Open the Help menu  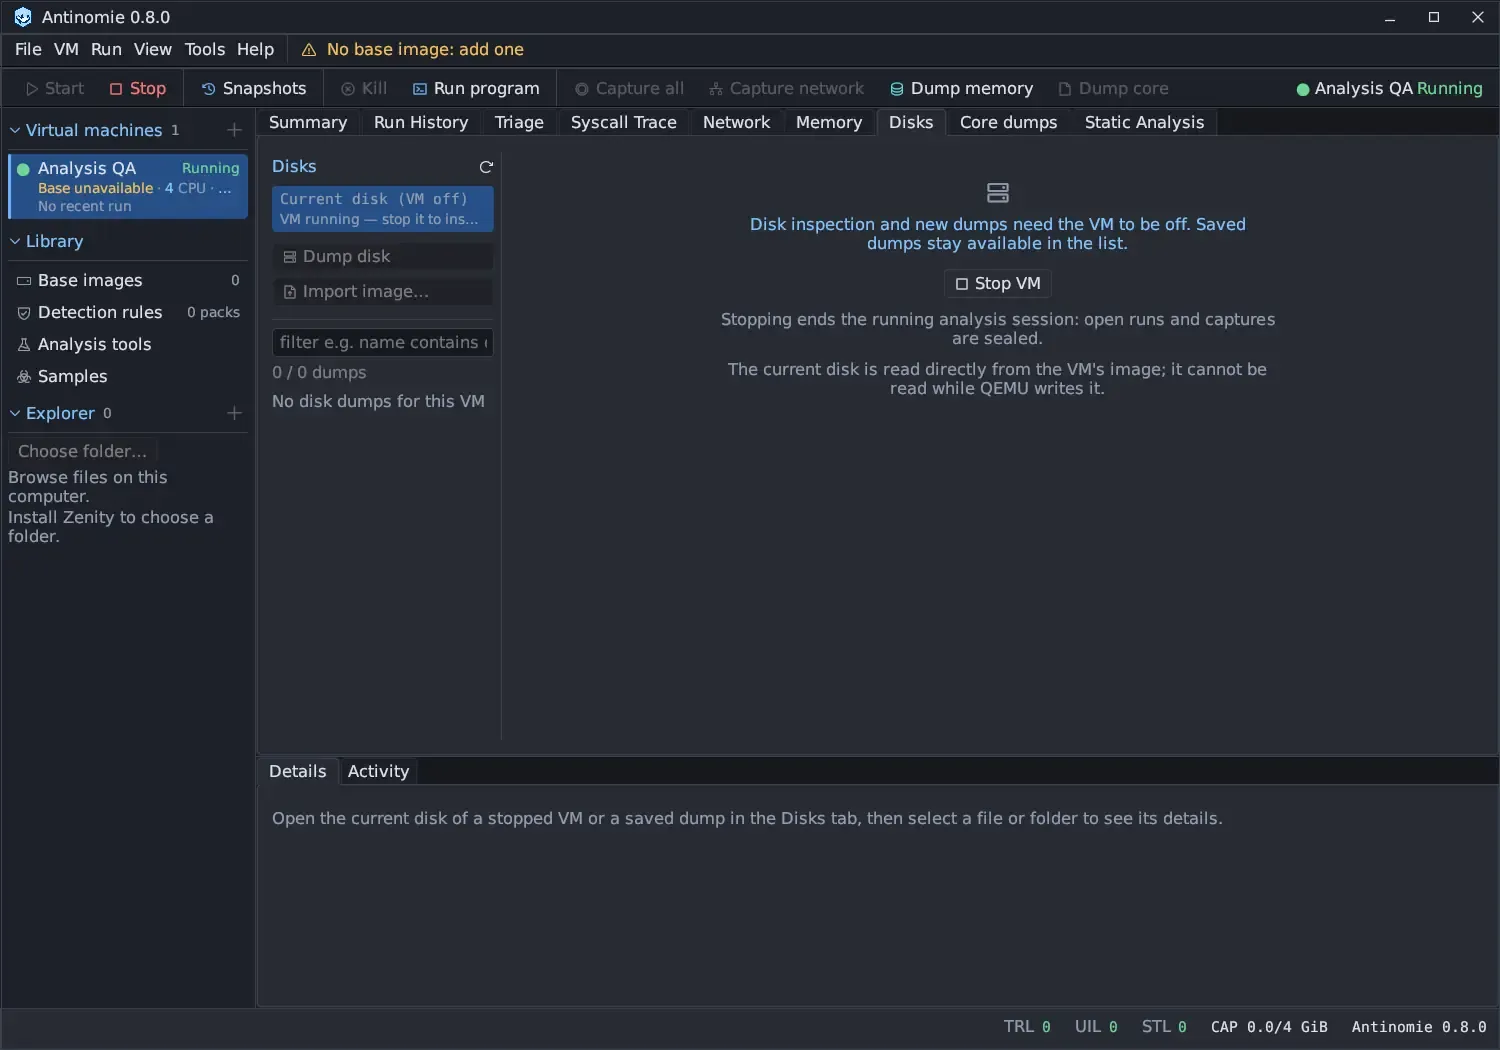click(255, 49)
